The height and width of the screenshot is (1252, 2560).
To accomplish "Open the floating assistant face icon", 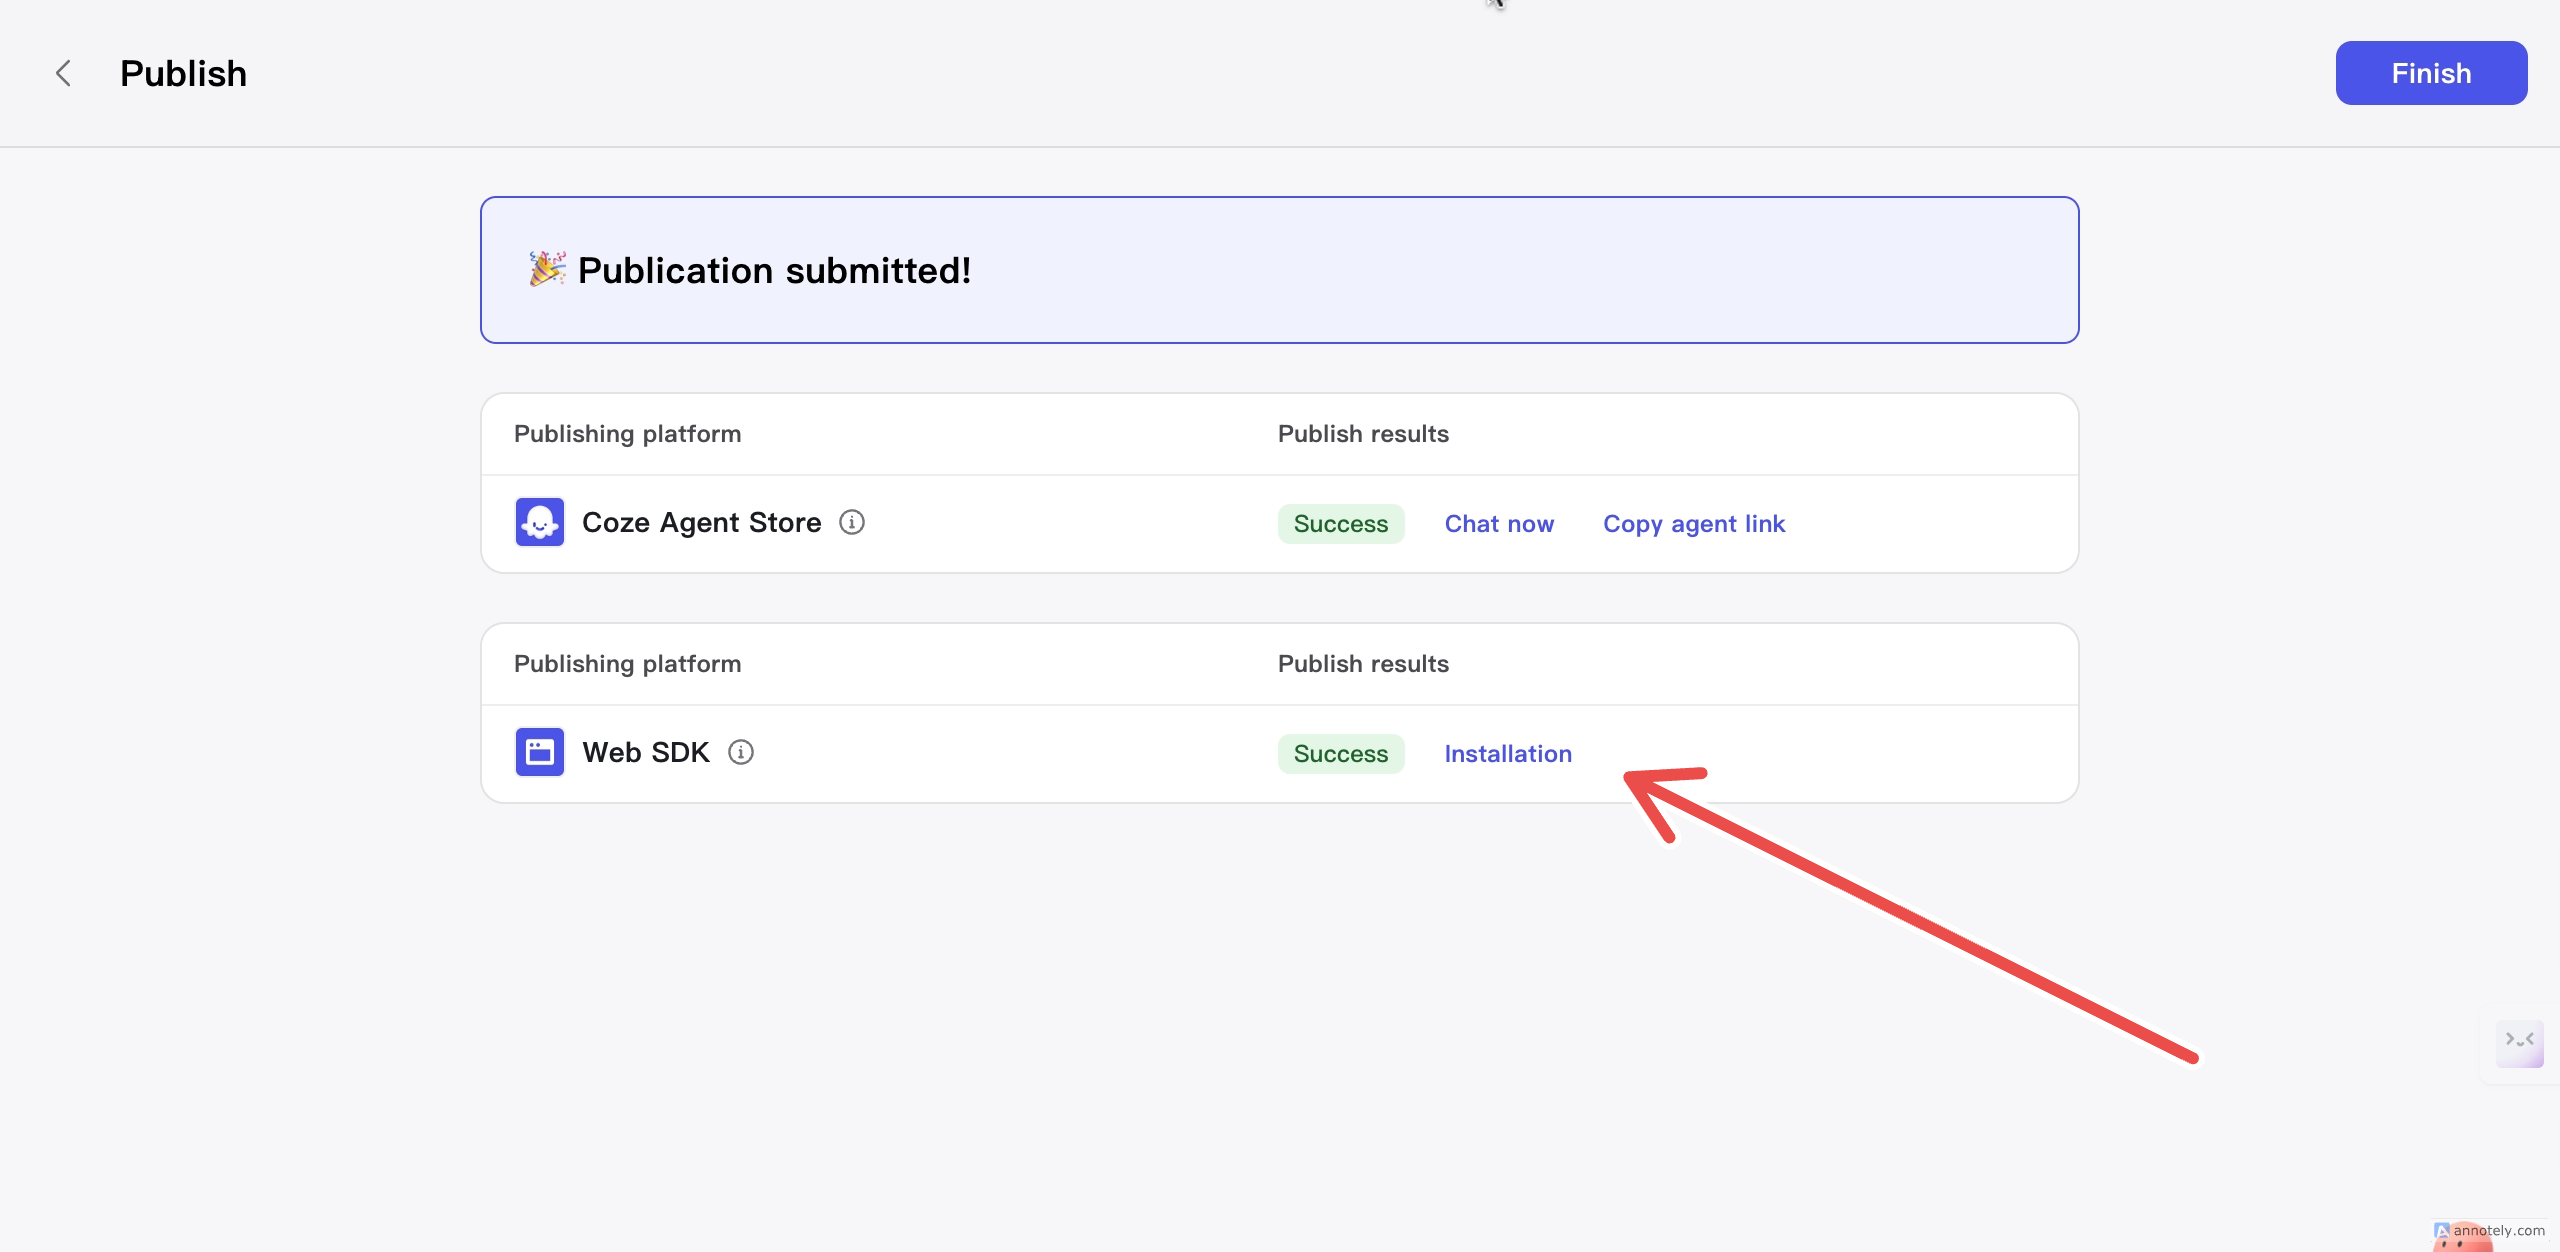I will click(2520, 1043).
